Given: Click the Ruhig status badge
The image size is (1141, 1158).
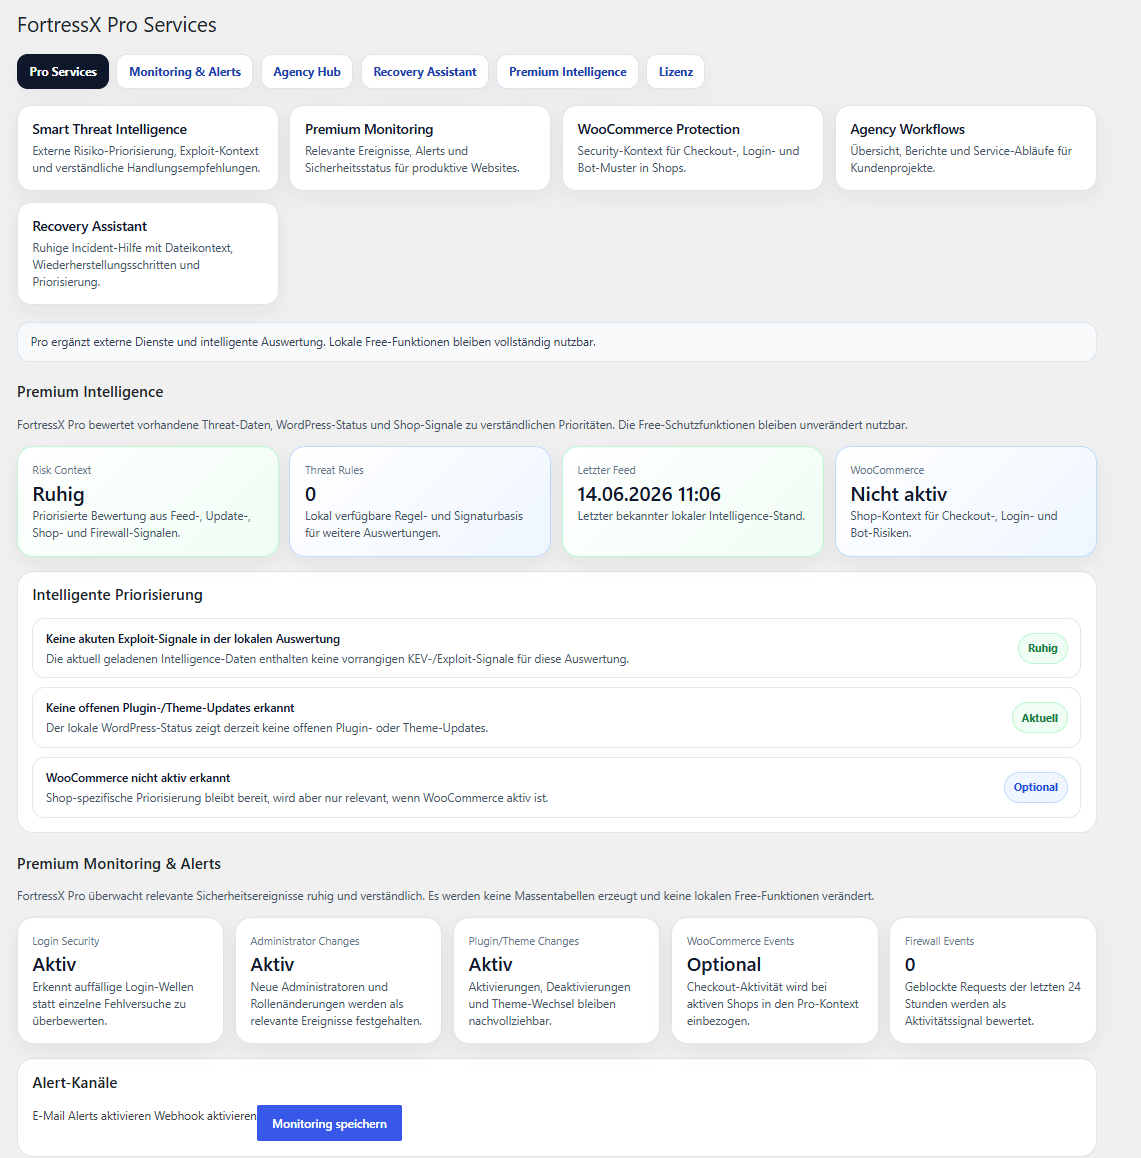Looking at the screenshot, I should (1043, 648).
